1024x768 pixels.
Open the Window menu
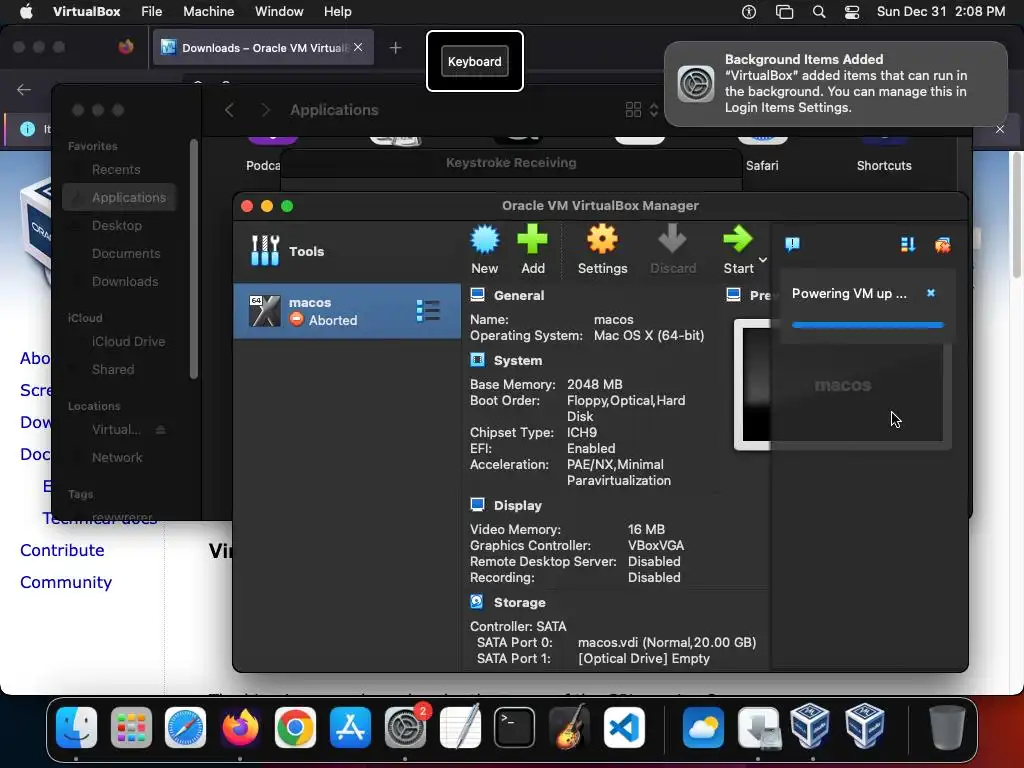[x=279, y=12]
